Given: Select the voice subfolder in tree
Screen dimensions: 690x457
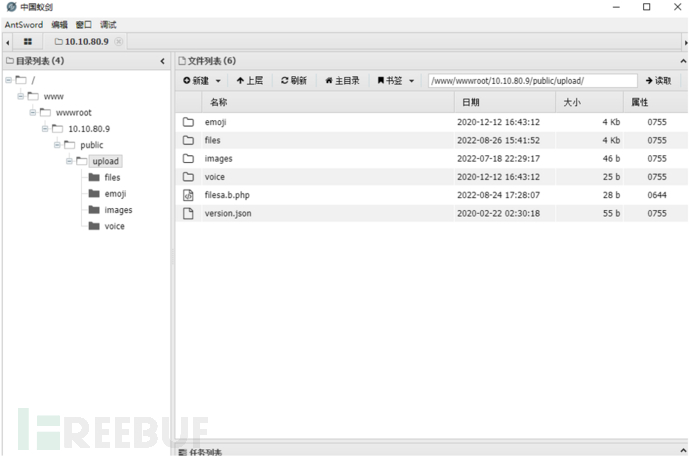Looking at the screenshot, I should [x=114, y=226].
